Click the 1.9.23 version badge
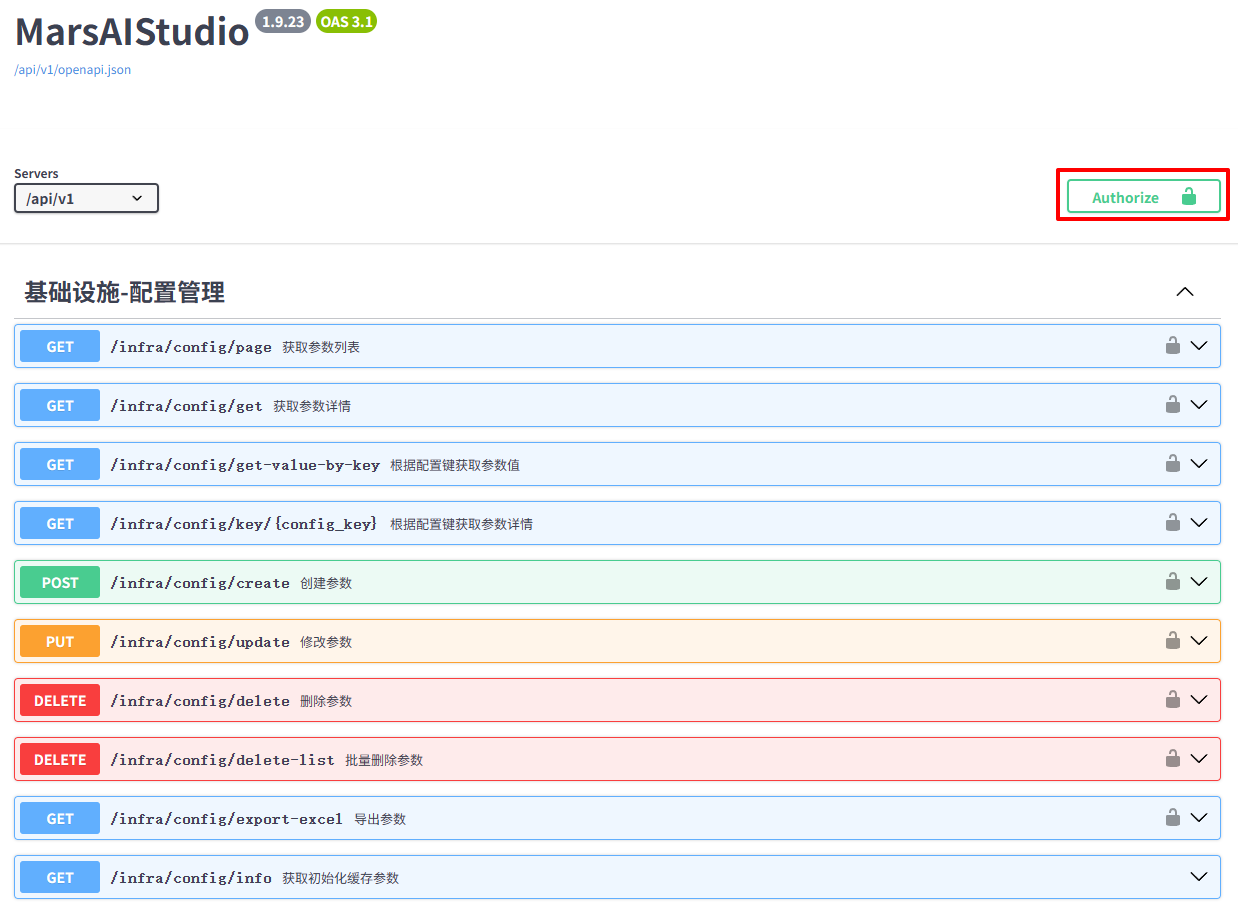This screenshot has width=1238, height=907. [x=283, y=21]
